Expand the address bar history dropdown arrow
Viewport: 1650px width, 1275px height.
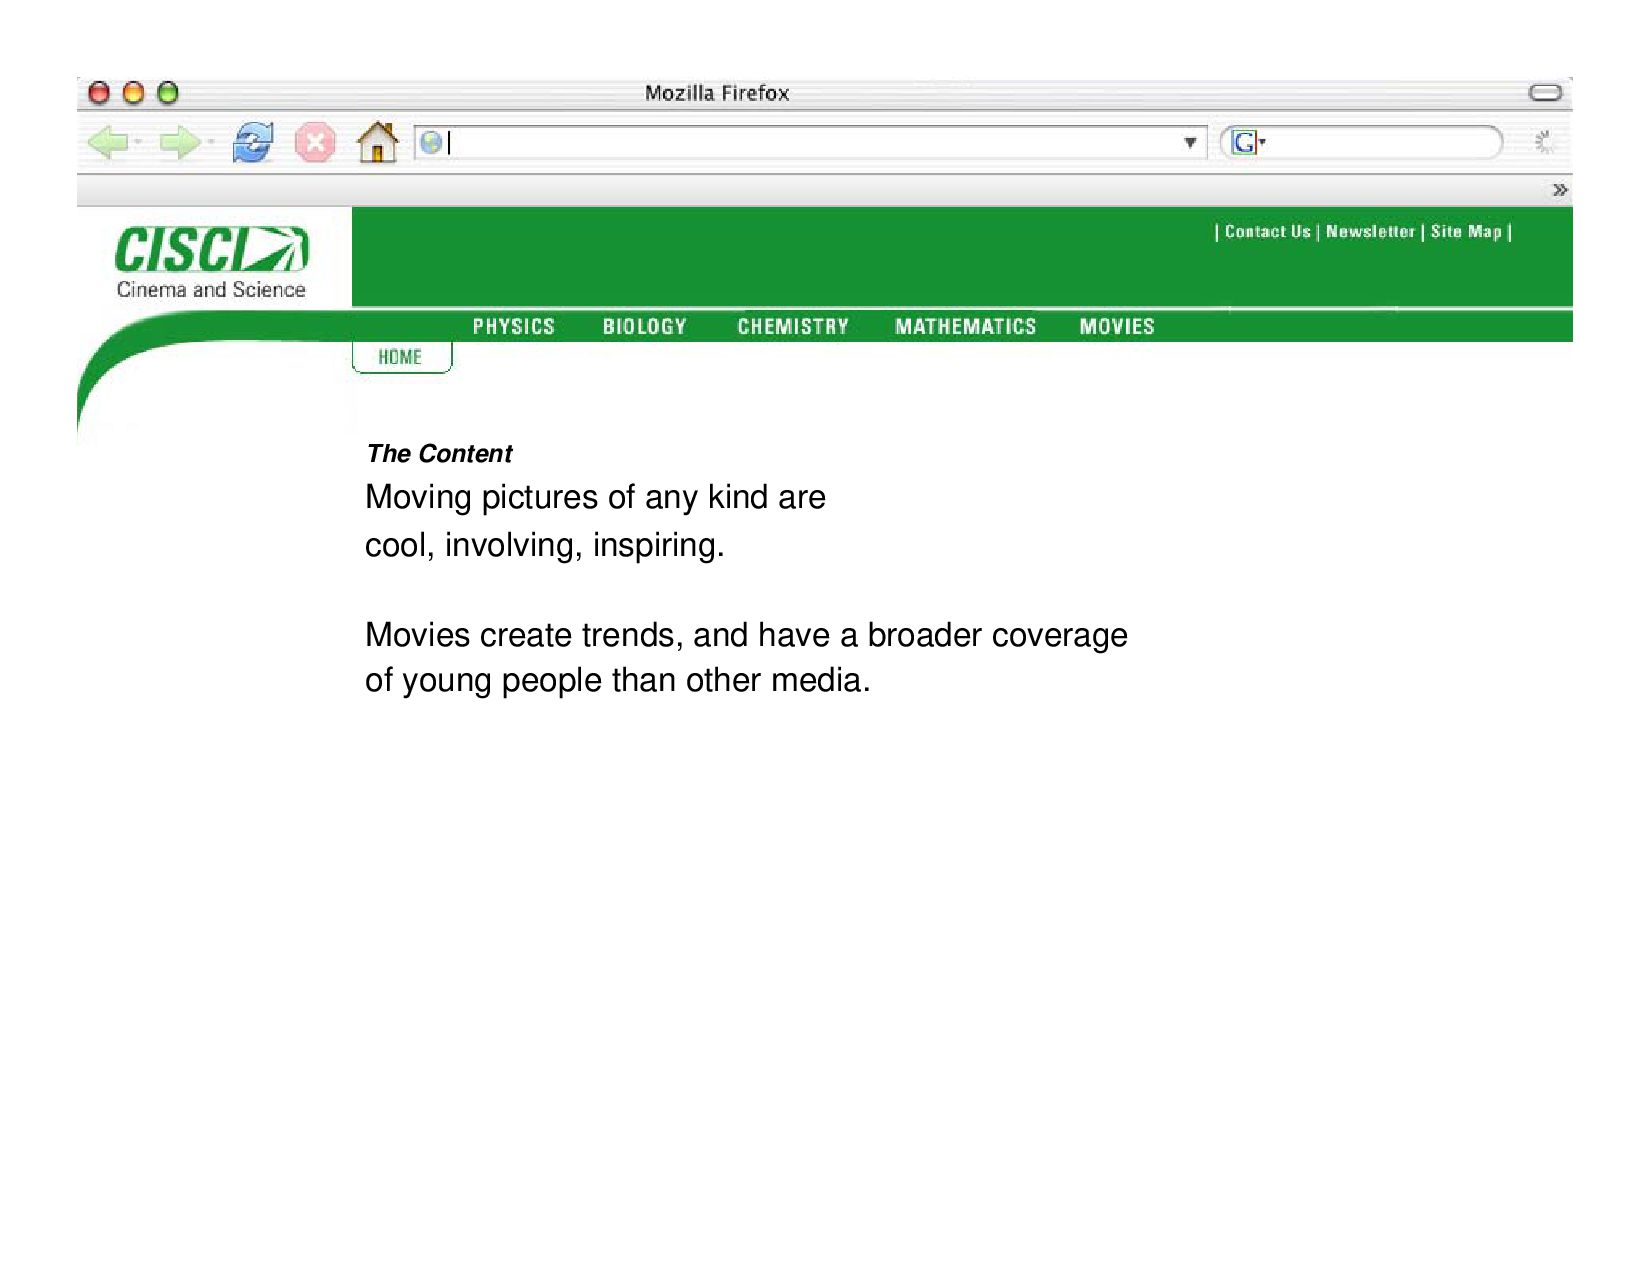pyautogui.click(x=1190, y=143)
